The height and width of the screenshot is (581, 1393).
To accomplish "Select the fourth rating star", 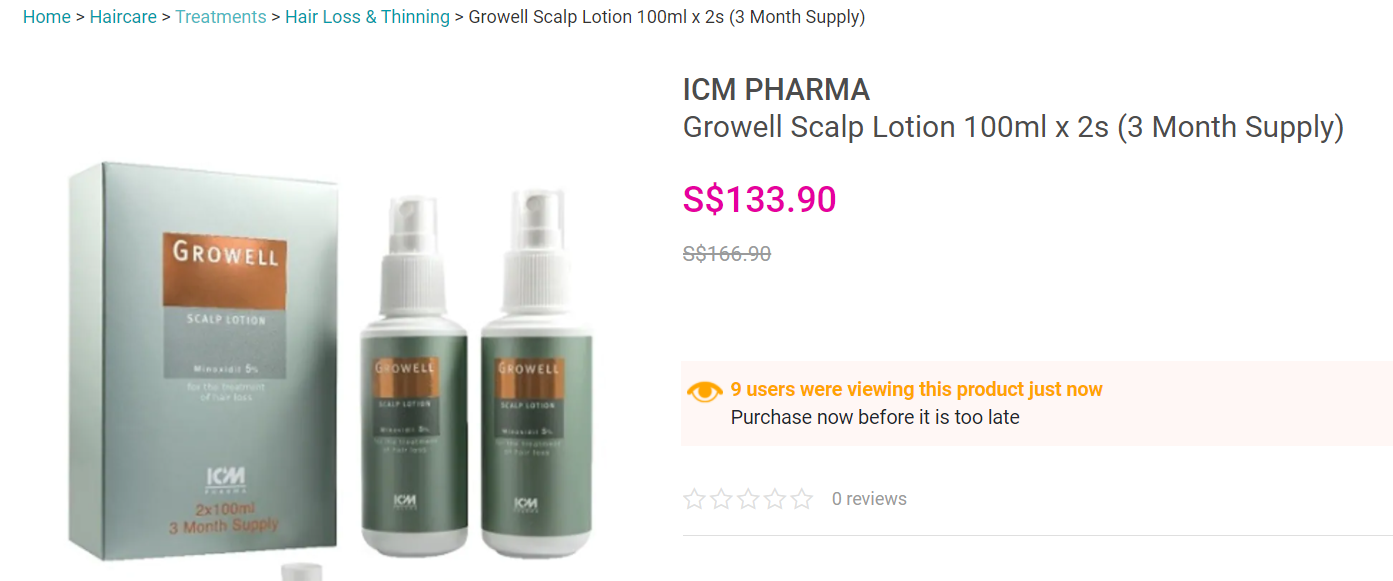I will 775,499.
